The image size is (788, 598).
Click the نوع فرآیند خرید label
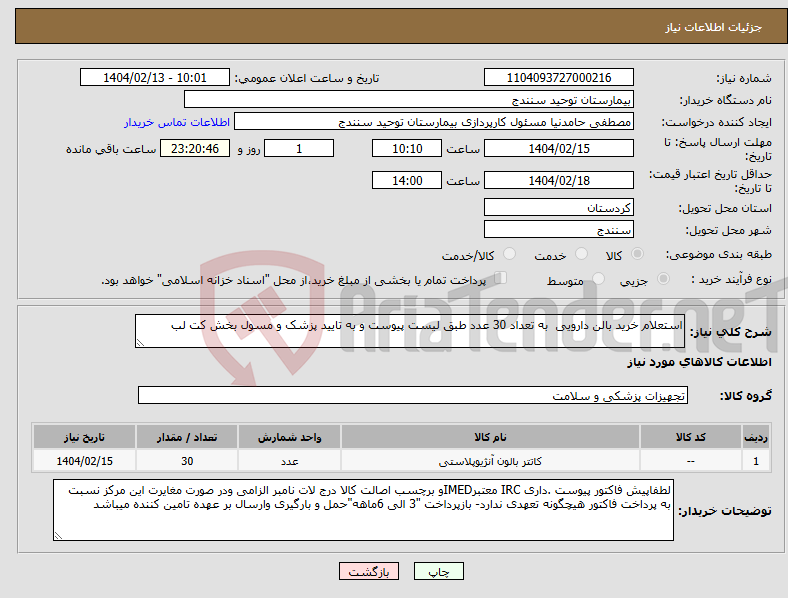click(x=731, y=279)
